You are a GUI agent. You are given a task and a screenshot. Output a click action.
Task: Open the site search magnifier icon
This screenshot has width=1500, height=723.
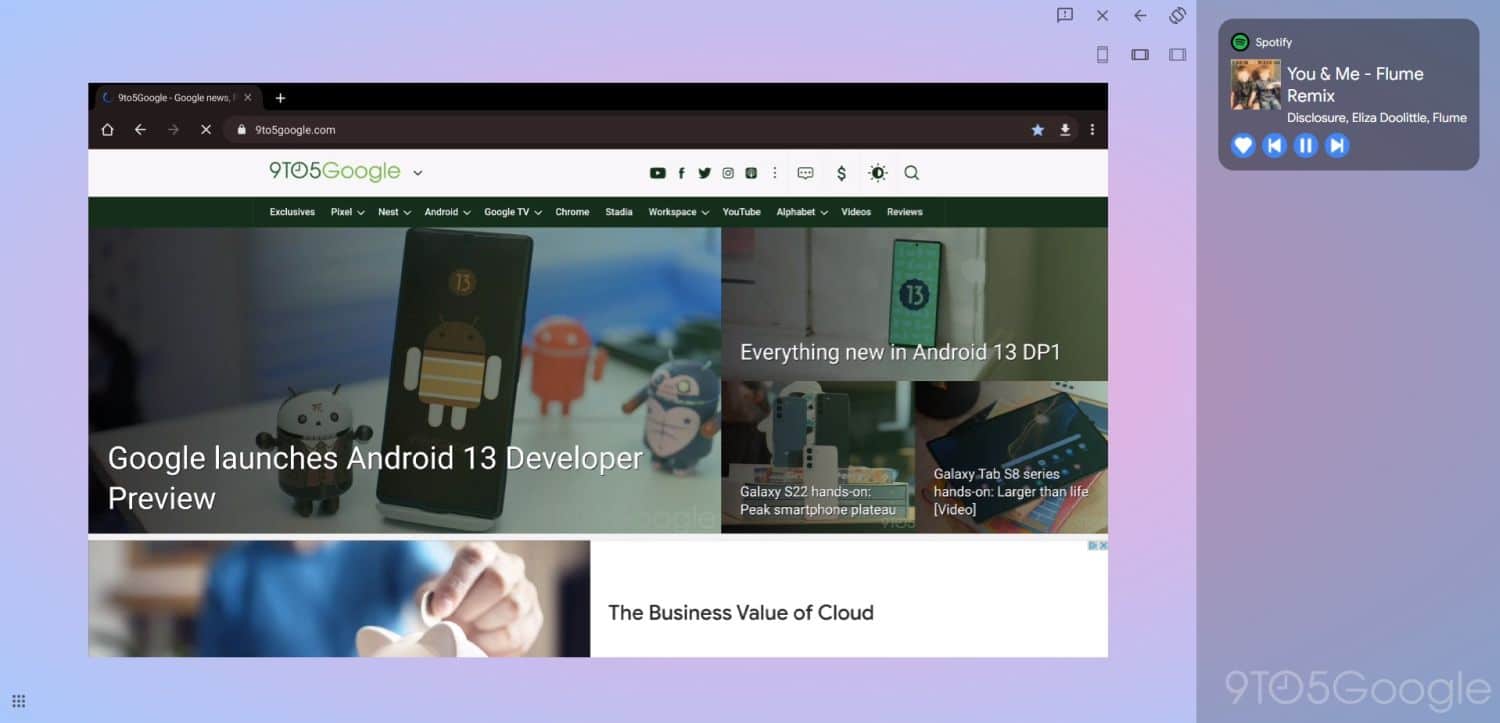911,173
